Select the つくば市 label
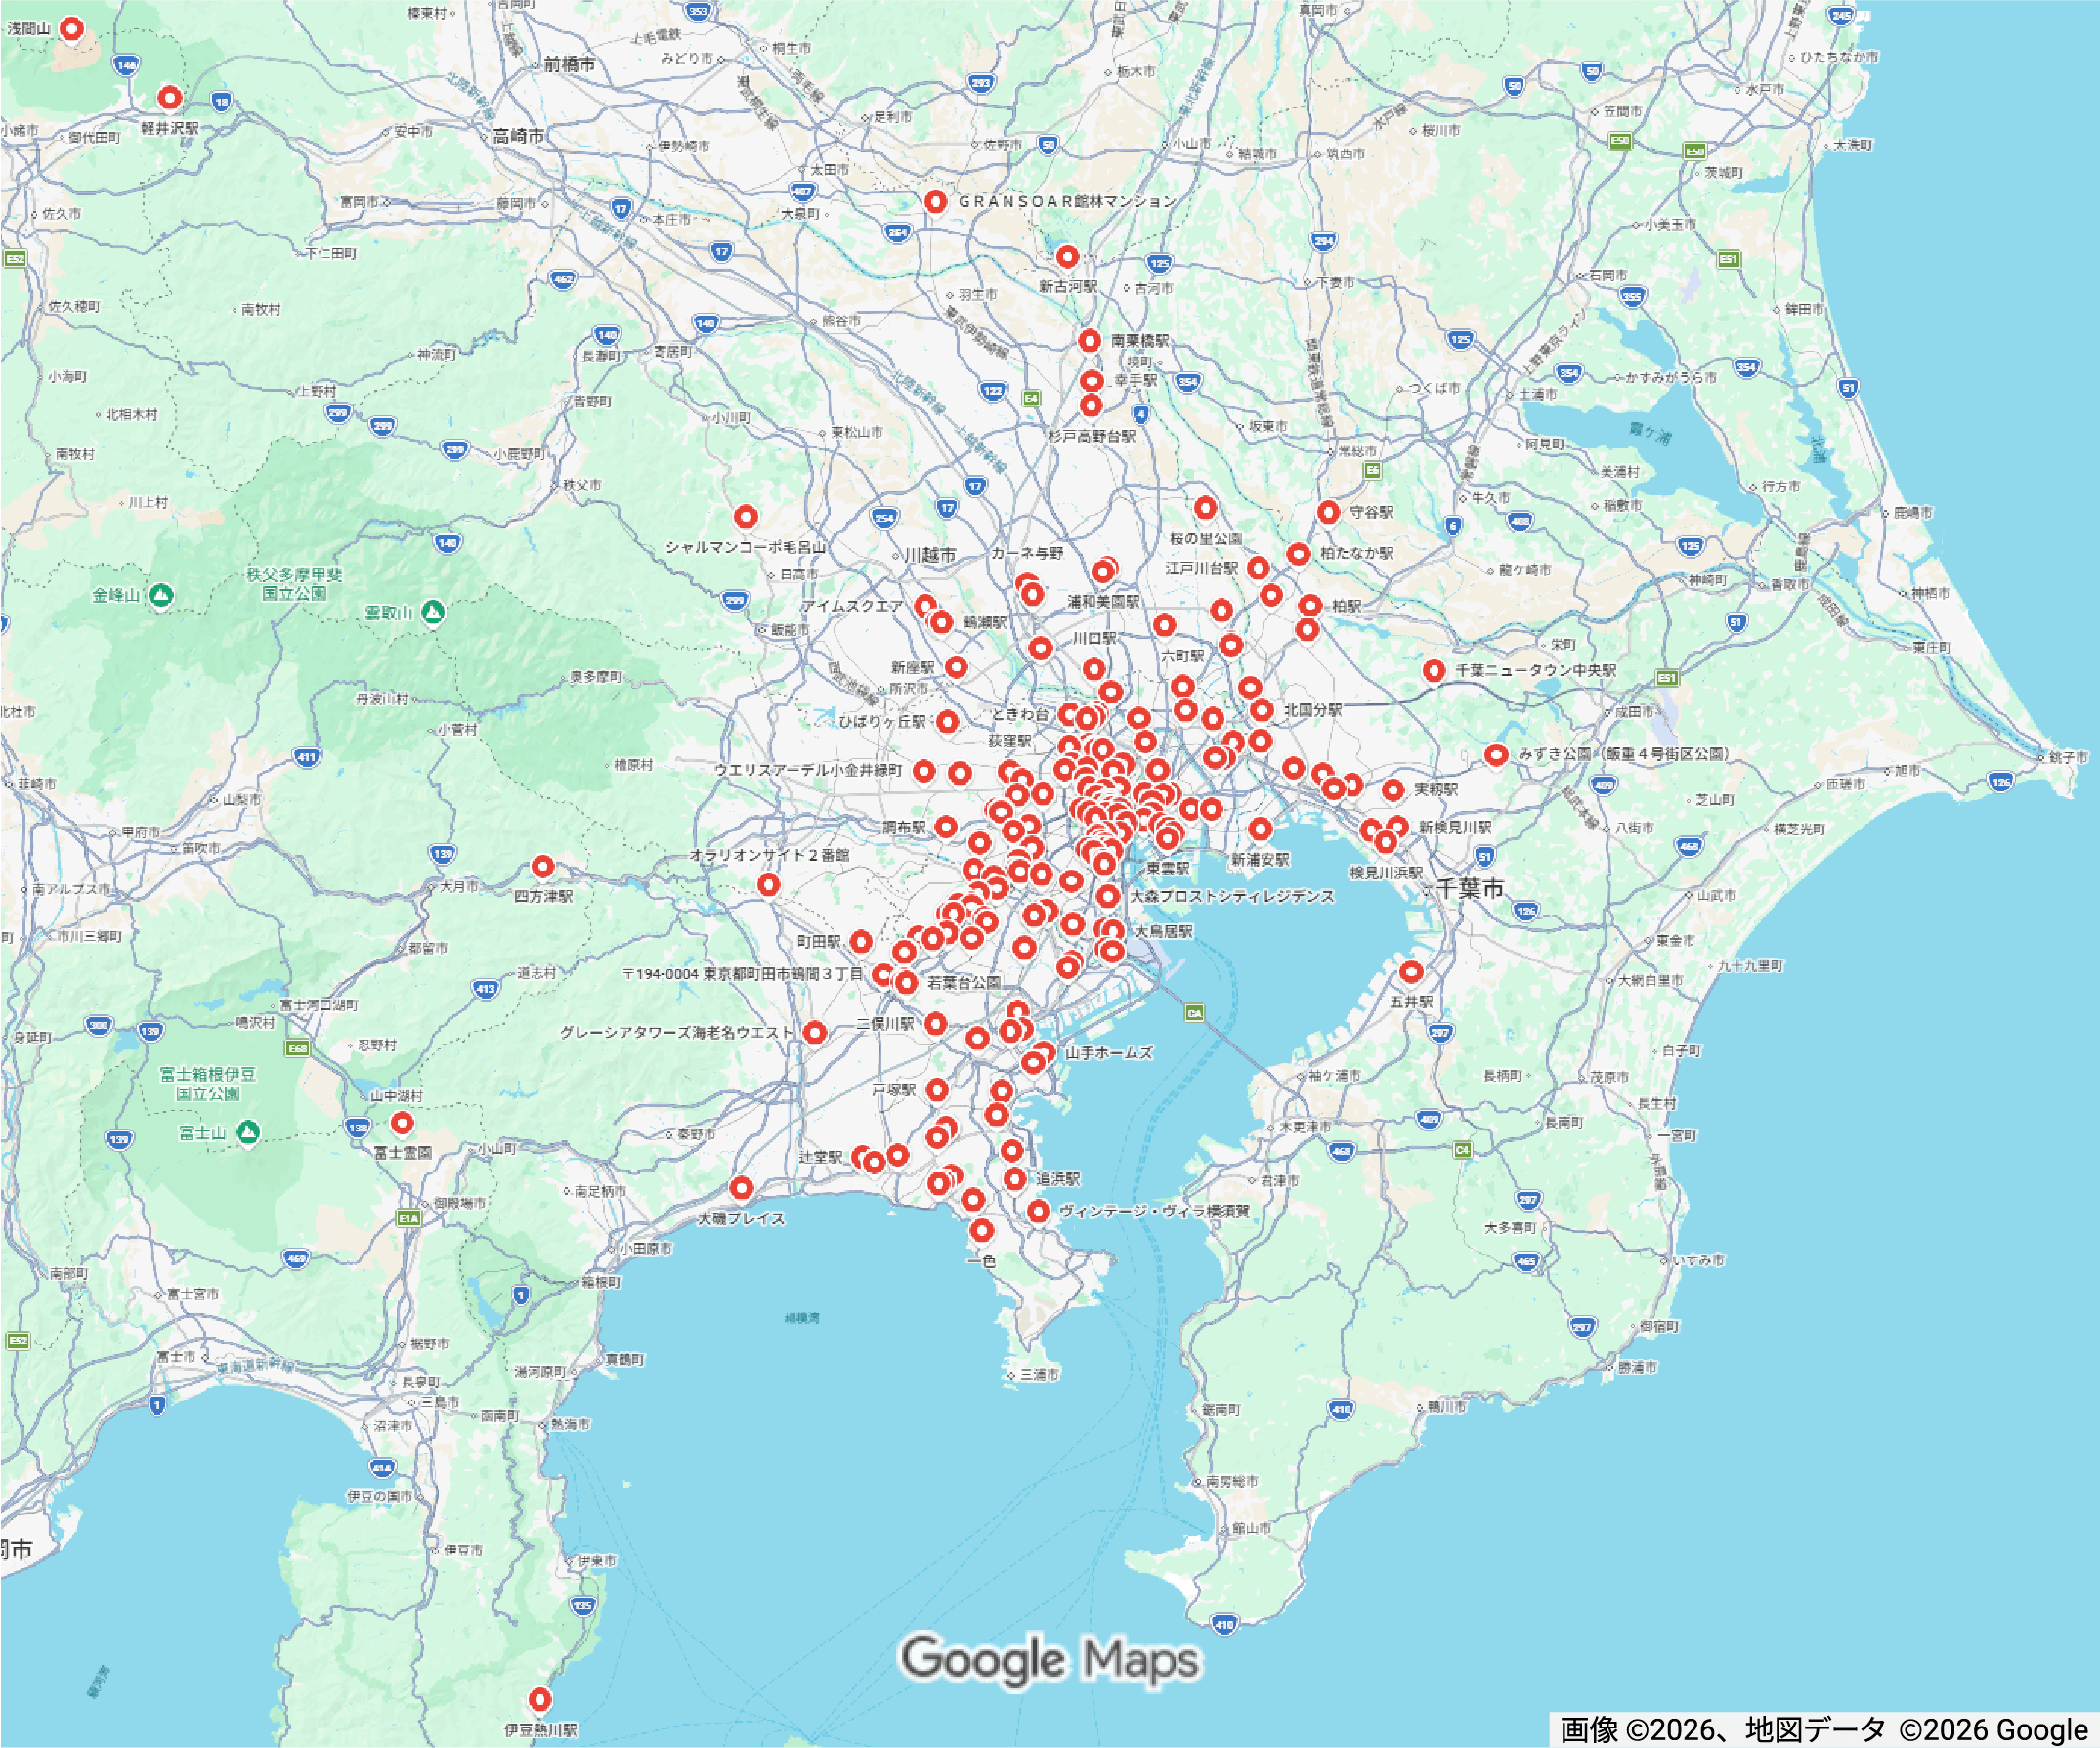The image size is (2100, 1748). tap(1435, 388)
